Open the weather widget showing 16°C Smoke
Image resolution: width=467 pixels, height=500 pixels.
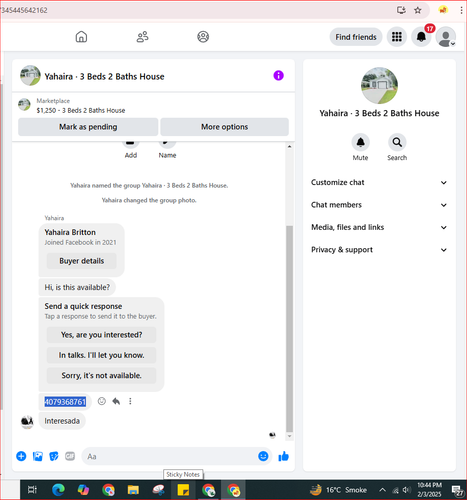click(339, 490)
